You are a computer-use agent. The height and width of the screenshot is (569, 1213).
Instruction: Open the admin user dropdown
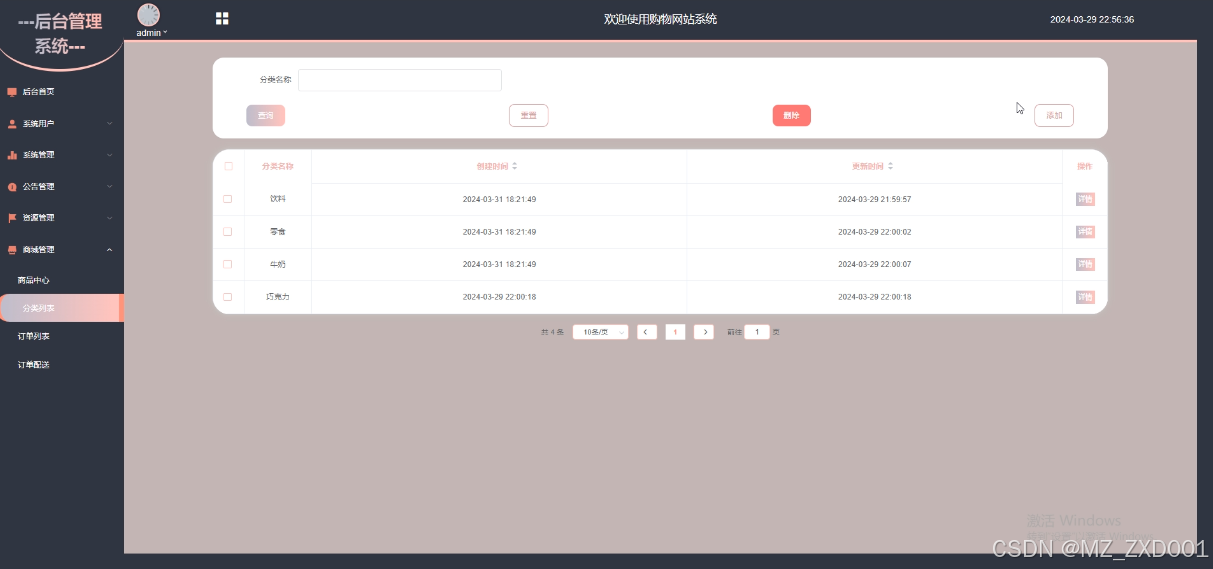[151, 33]
